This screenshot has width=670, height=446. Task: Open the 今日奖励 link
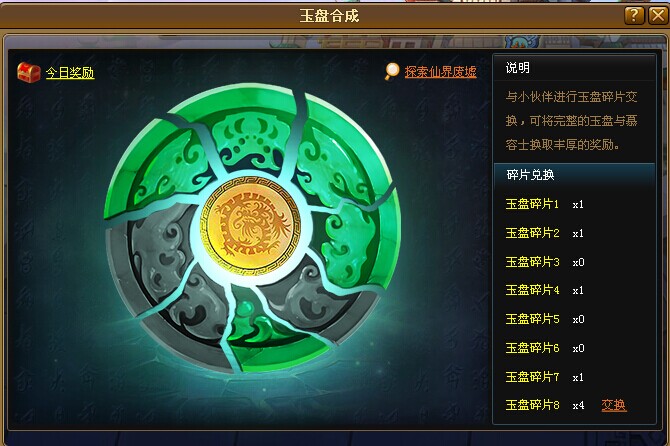pos(70,73)
